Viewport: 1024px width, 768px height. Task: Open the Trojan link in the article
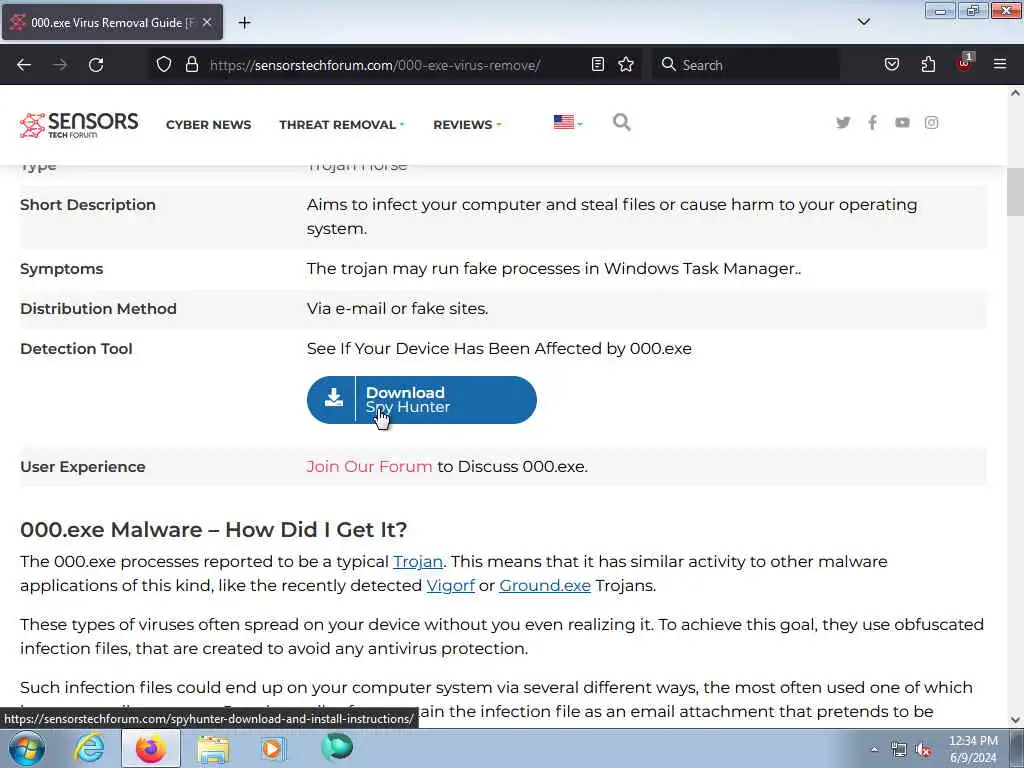point(418,562)
